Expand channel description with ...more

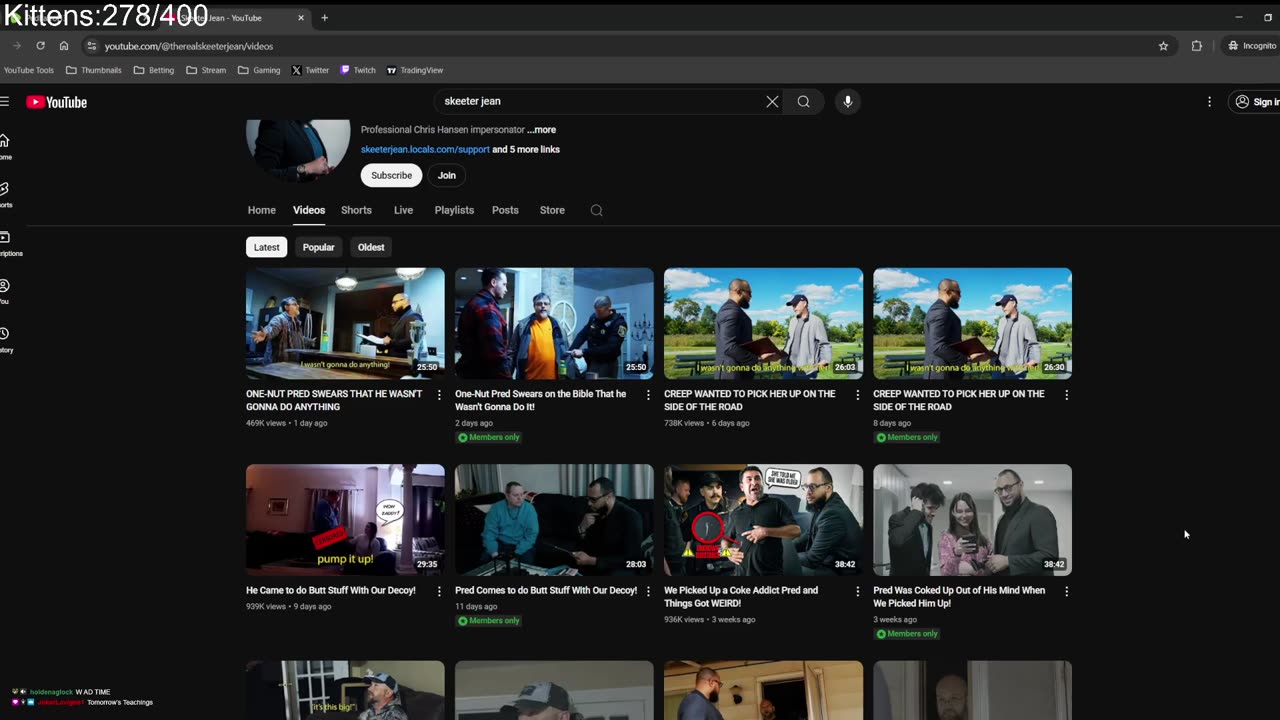point(541,130)
